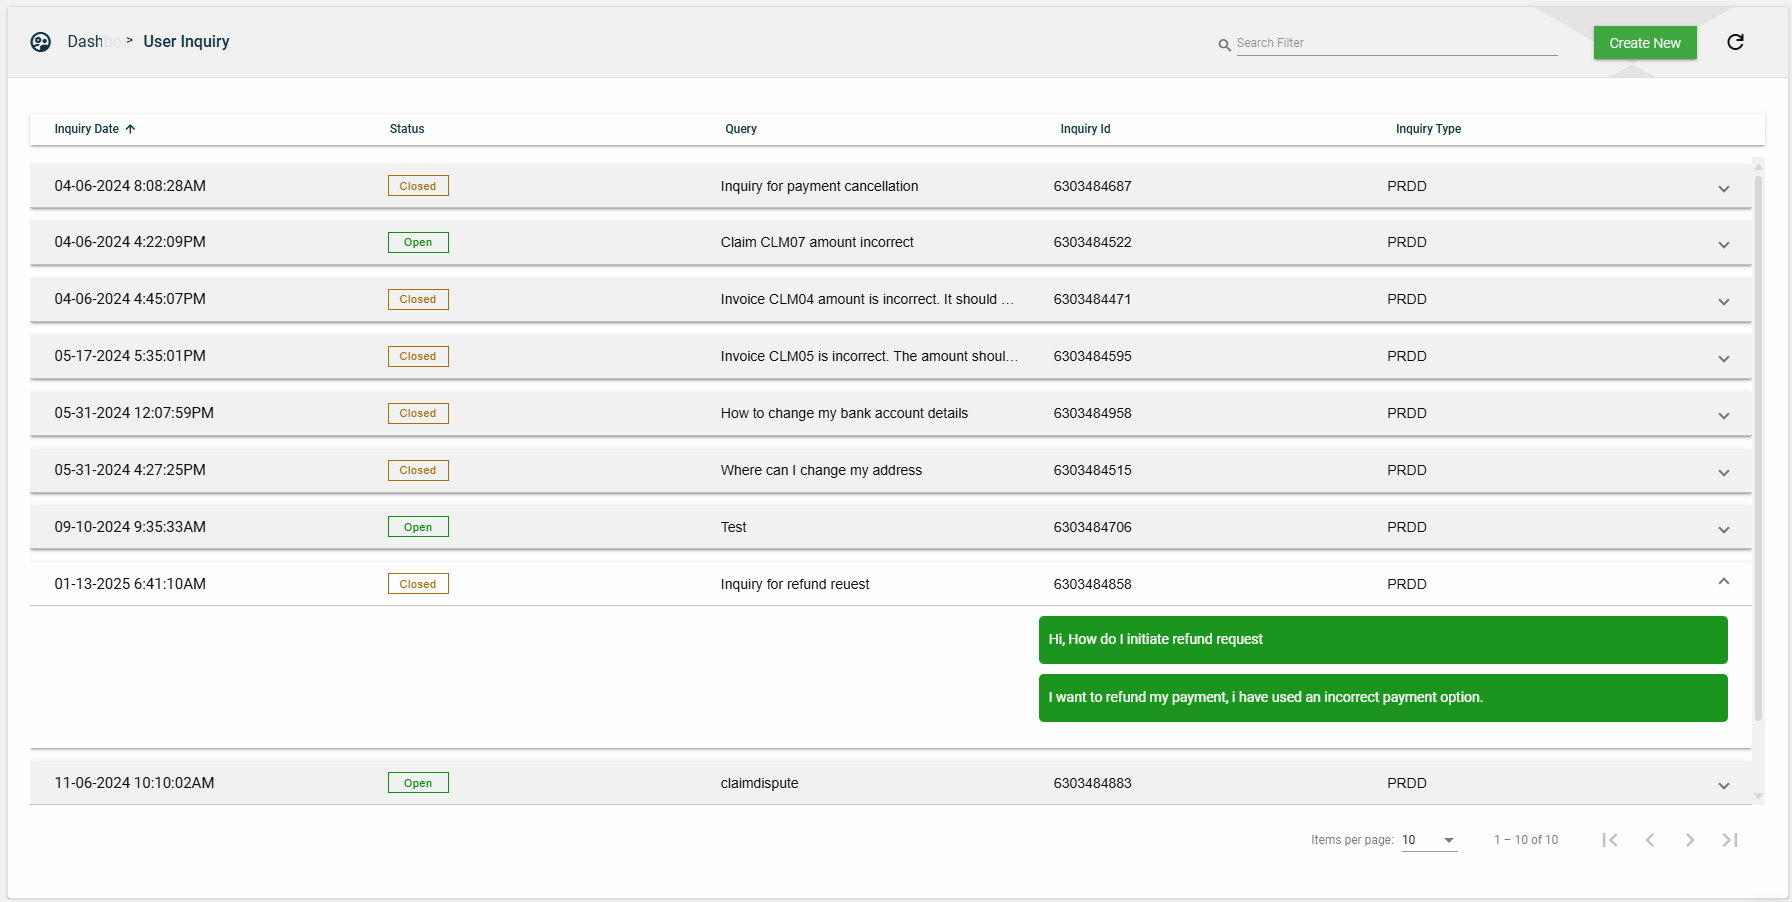1792x902 pixels.
Task: Sort by Inquiry Id column header
Action: [1085, 129]
